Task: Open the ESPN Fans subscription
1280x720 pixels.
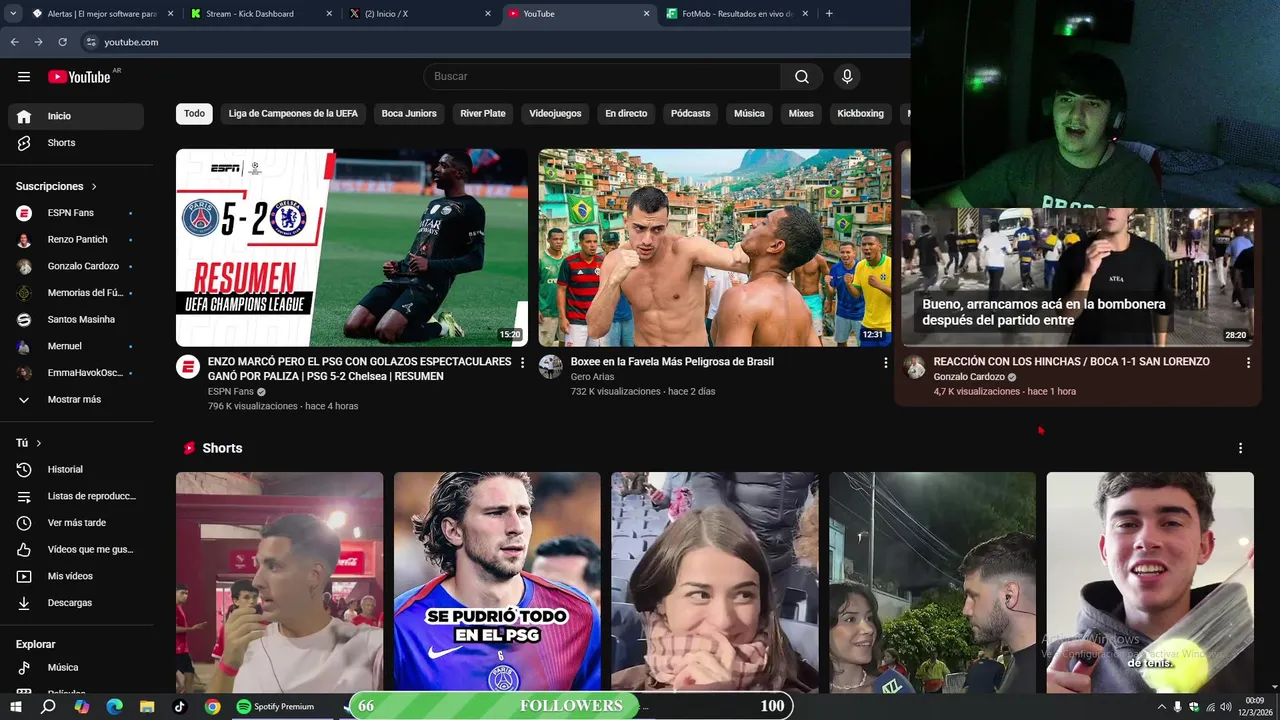Action: (x=76, y=213)
